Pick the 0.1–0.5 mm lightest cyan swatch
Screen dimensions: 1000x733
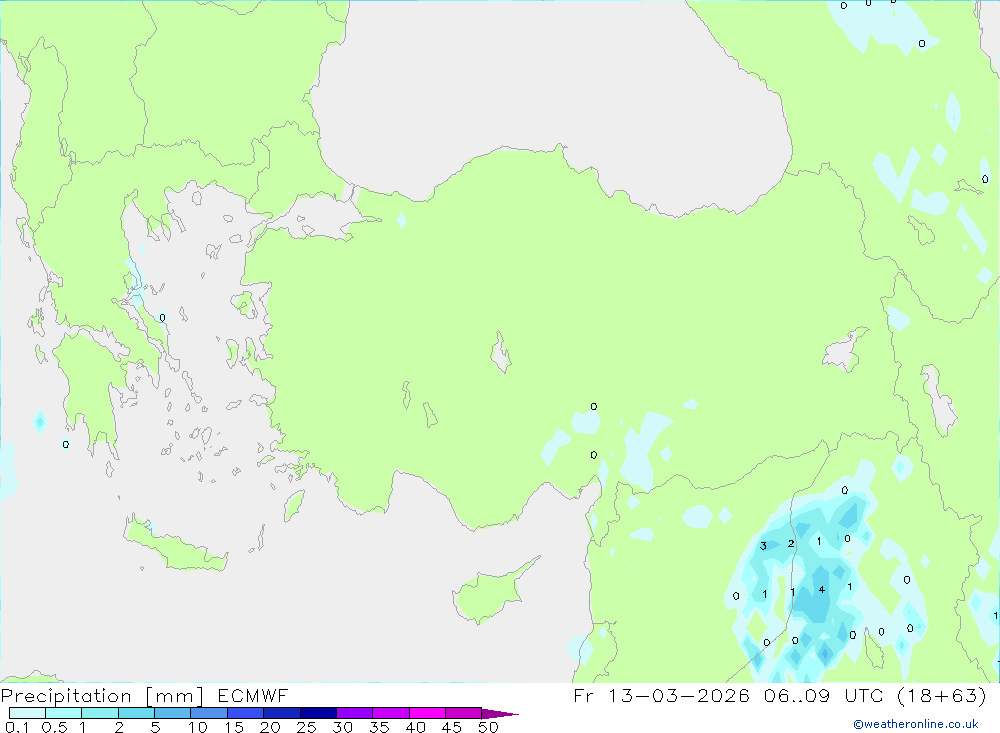(x=27, y=713)
